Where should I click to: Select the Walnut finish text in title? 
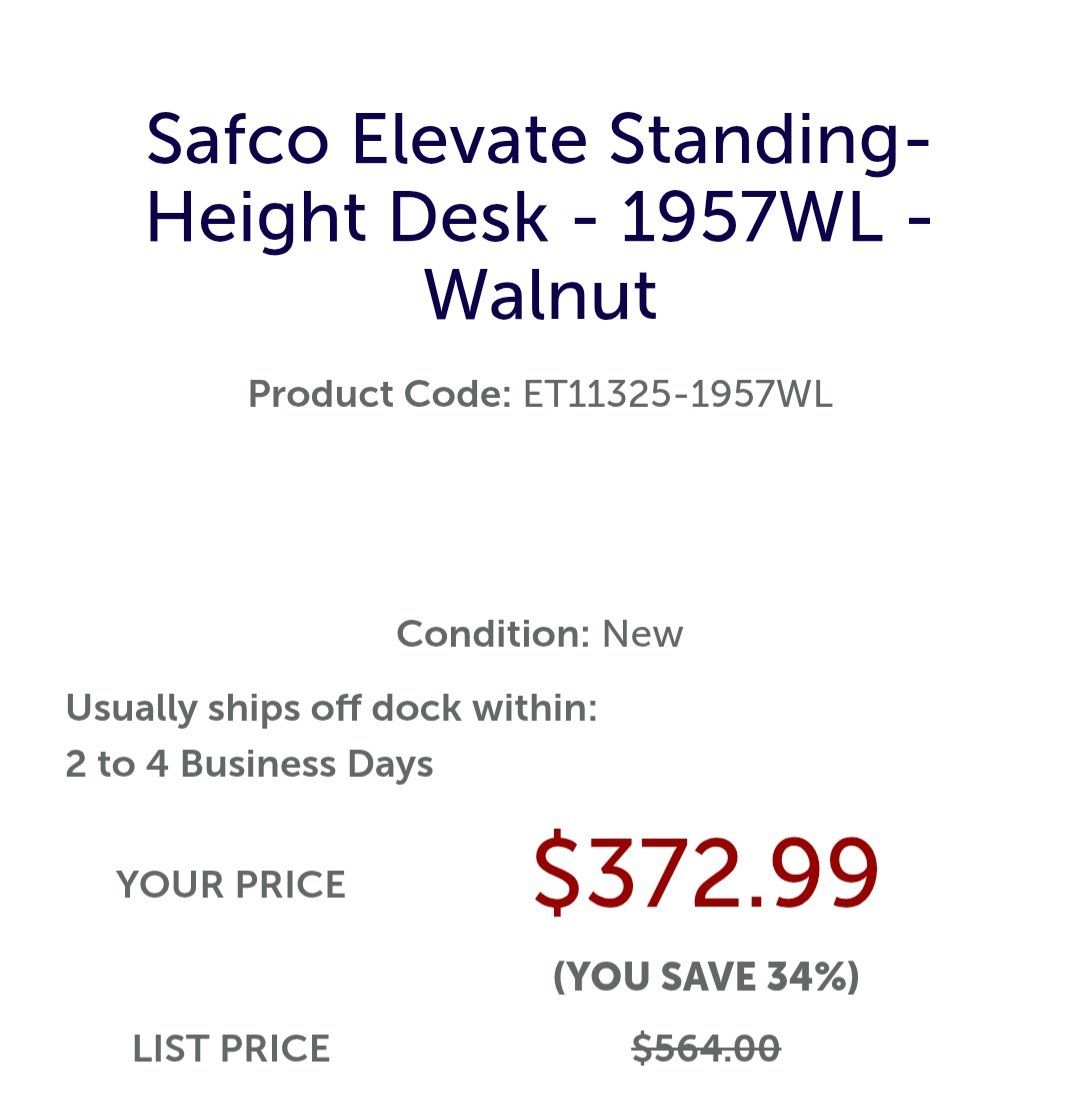[541, 295]
